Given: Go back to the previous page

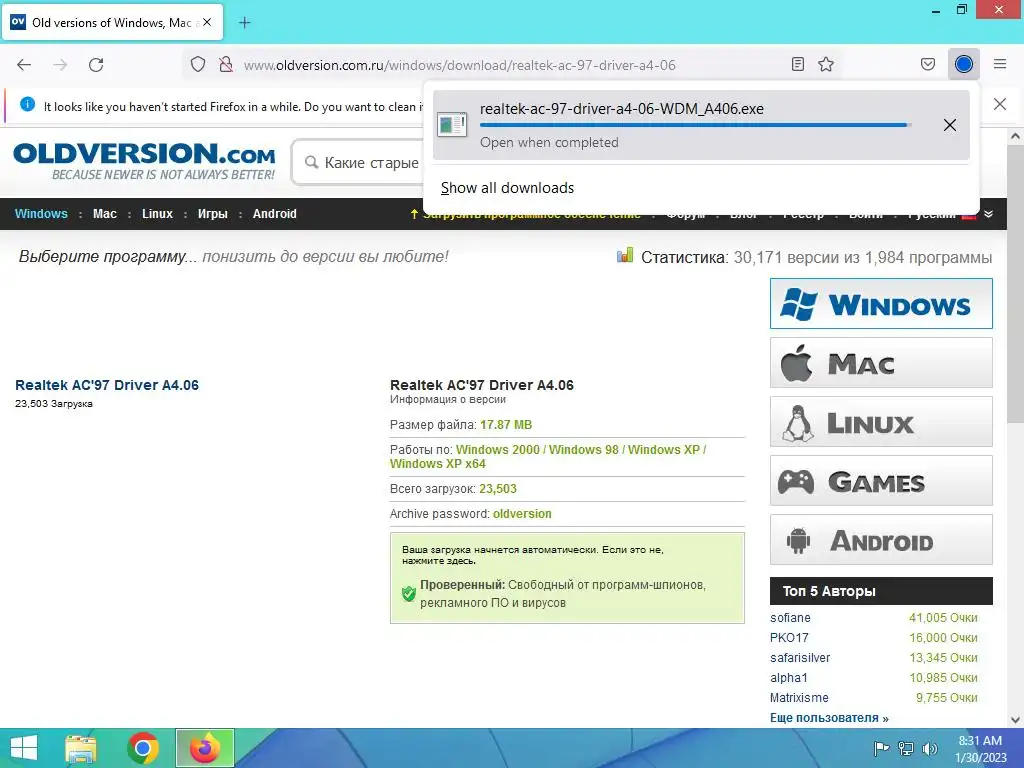Looking at the screenshot, I should pos(24,65).
